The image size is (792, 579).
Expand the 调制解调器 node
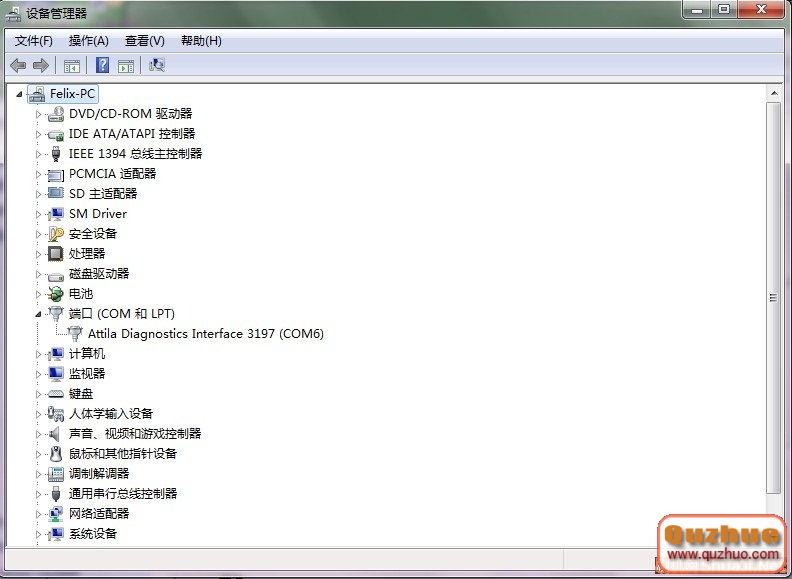tap(38, 474)
